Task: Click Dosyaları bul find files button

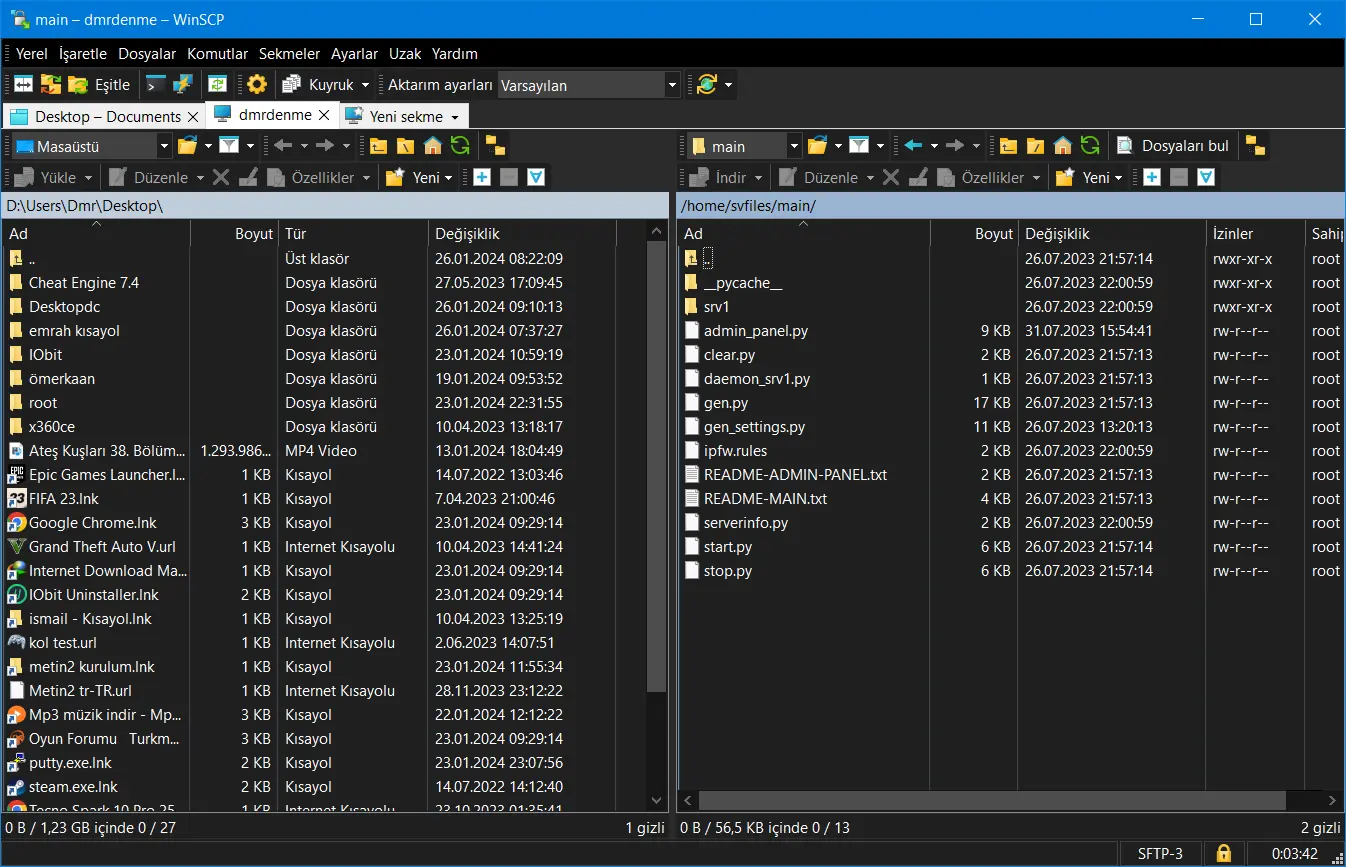Action: [1174, 146]
